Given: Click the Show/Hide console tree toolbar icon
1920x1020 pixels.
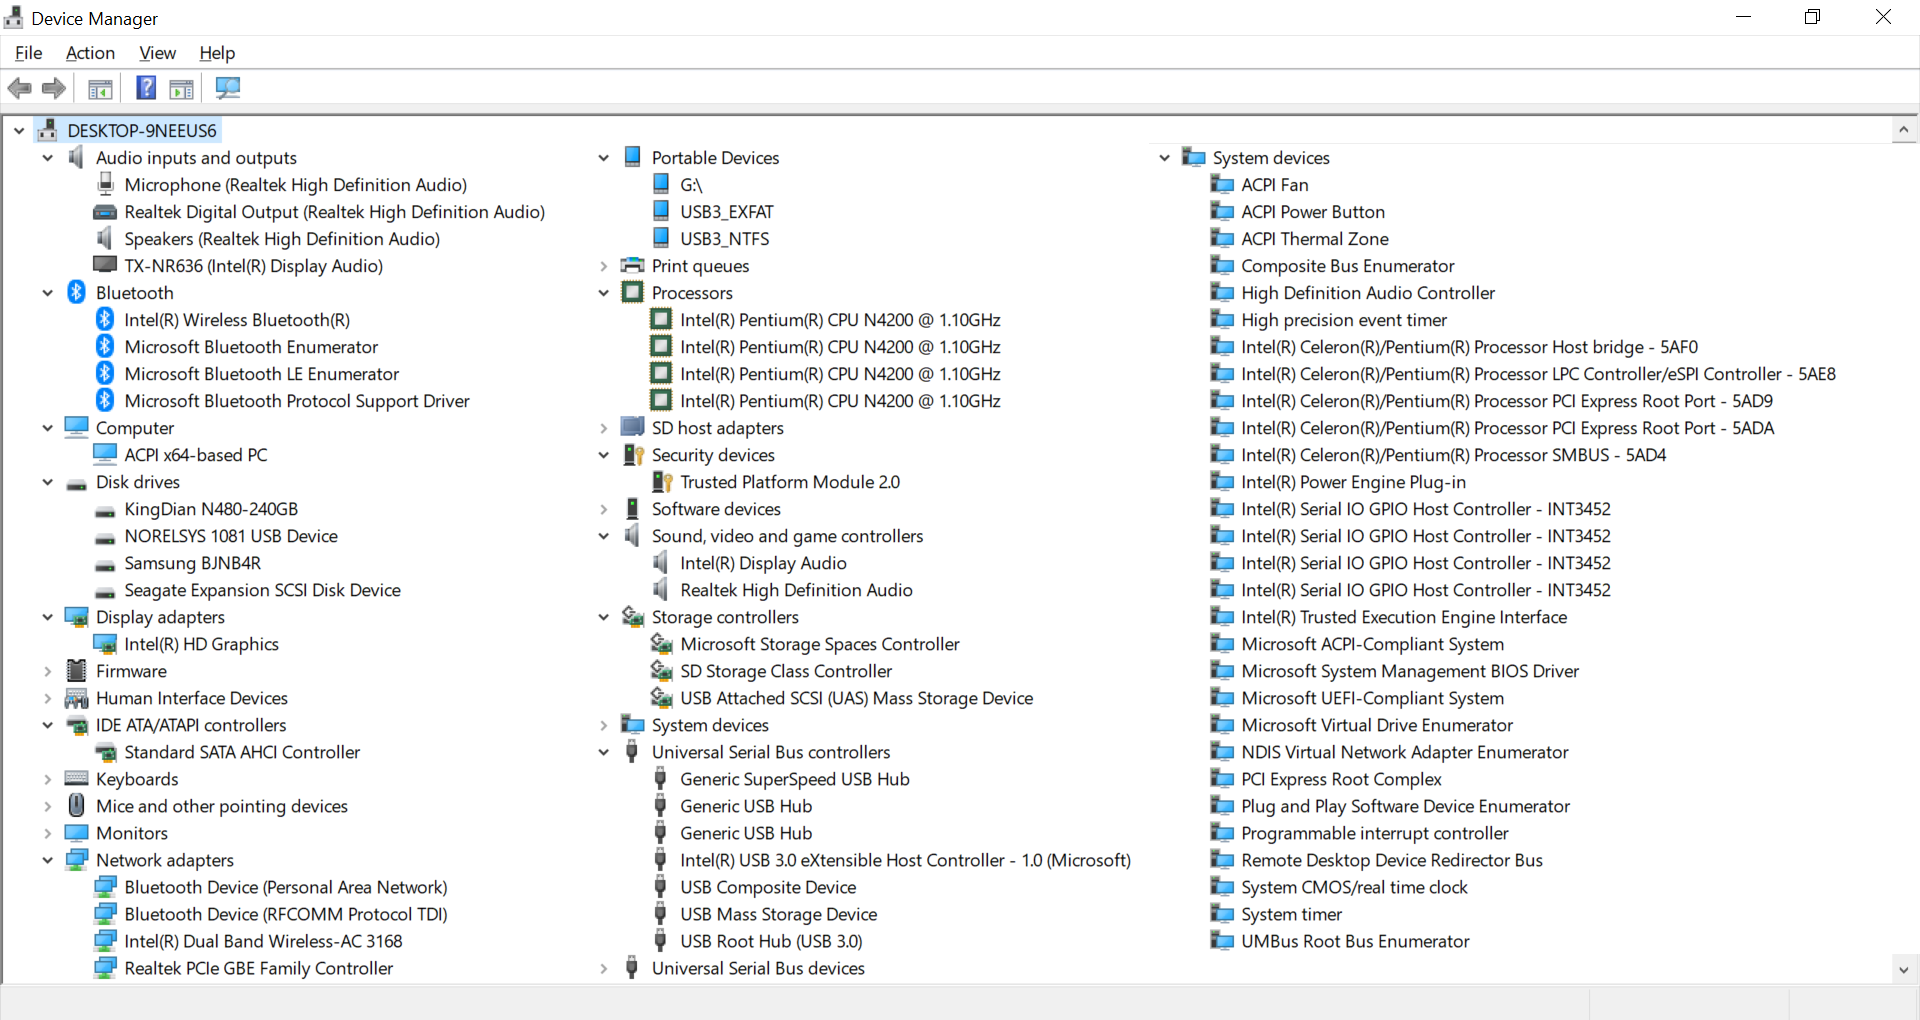Looking at the screenshot, I should point(100,89).
